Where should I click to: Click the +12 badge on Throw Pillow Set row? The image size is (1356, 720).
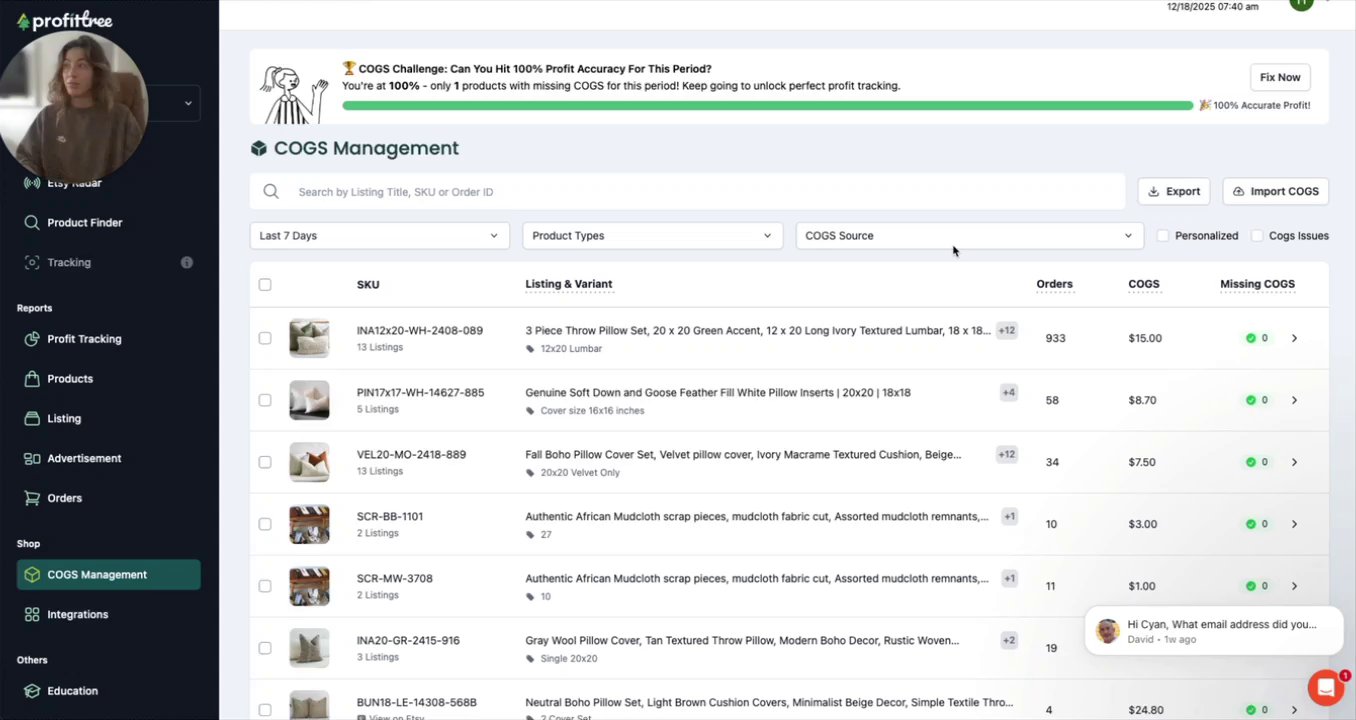(1006, 331)
